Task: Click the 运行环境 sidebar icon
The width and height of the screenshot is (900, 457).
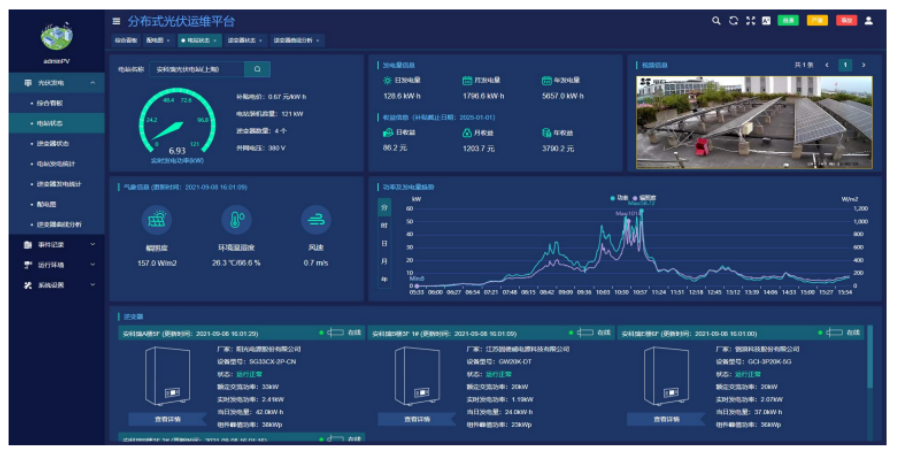Action: 28,265
